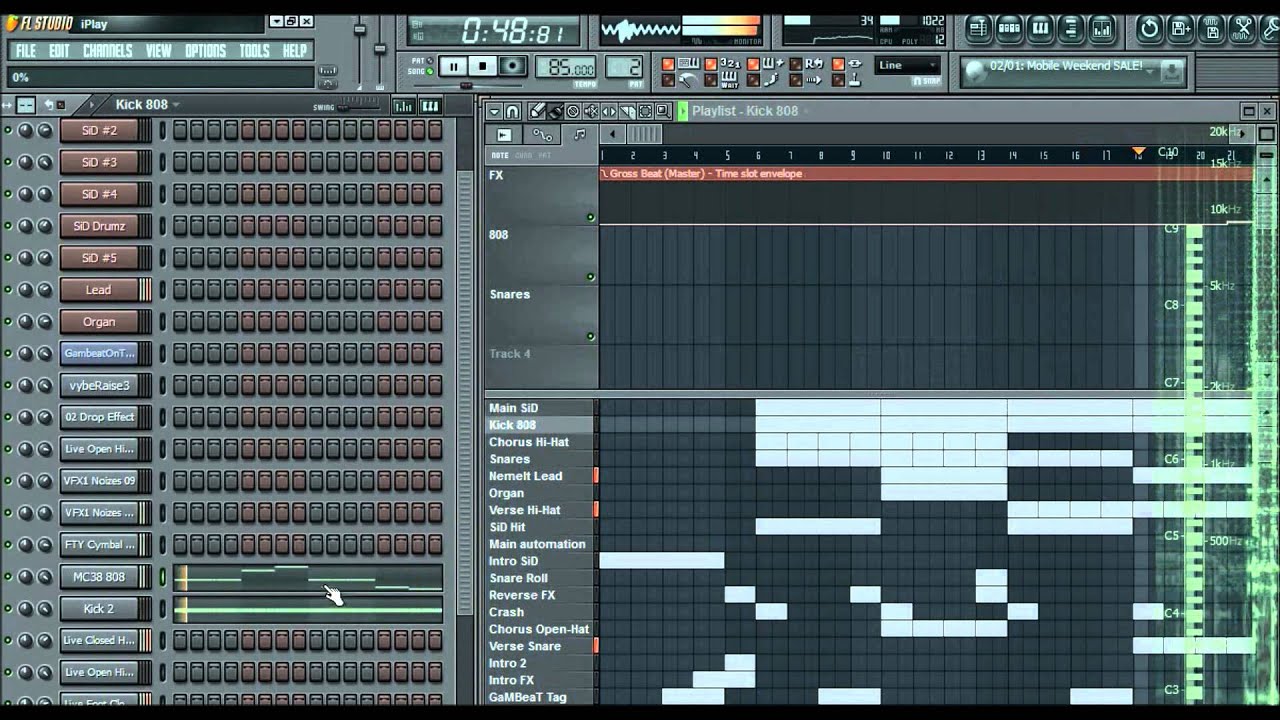Image resolution: width=1280 pixels, height=720 pixels.
Task: Click the Record button in transport
Action: click(x=512, y=66)
